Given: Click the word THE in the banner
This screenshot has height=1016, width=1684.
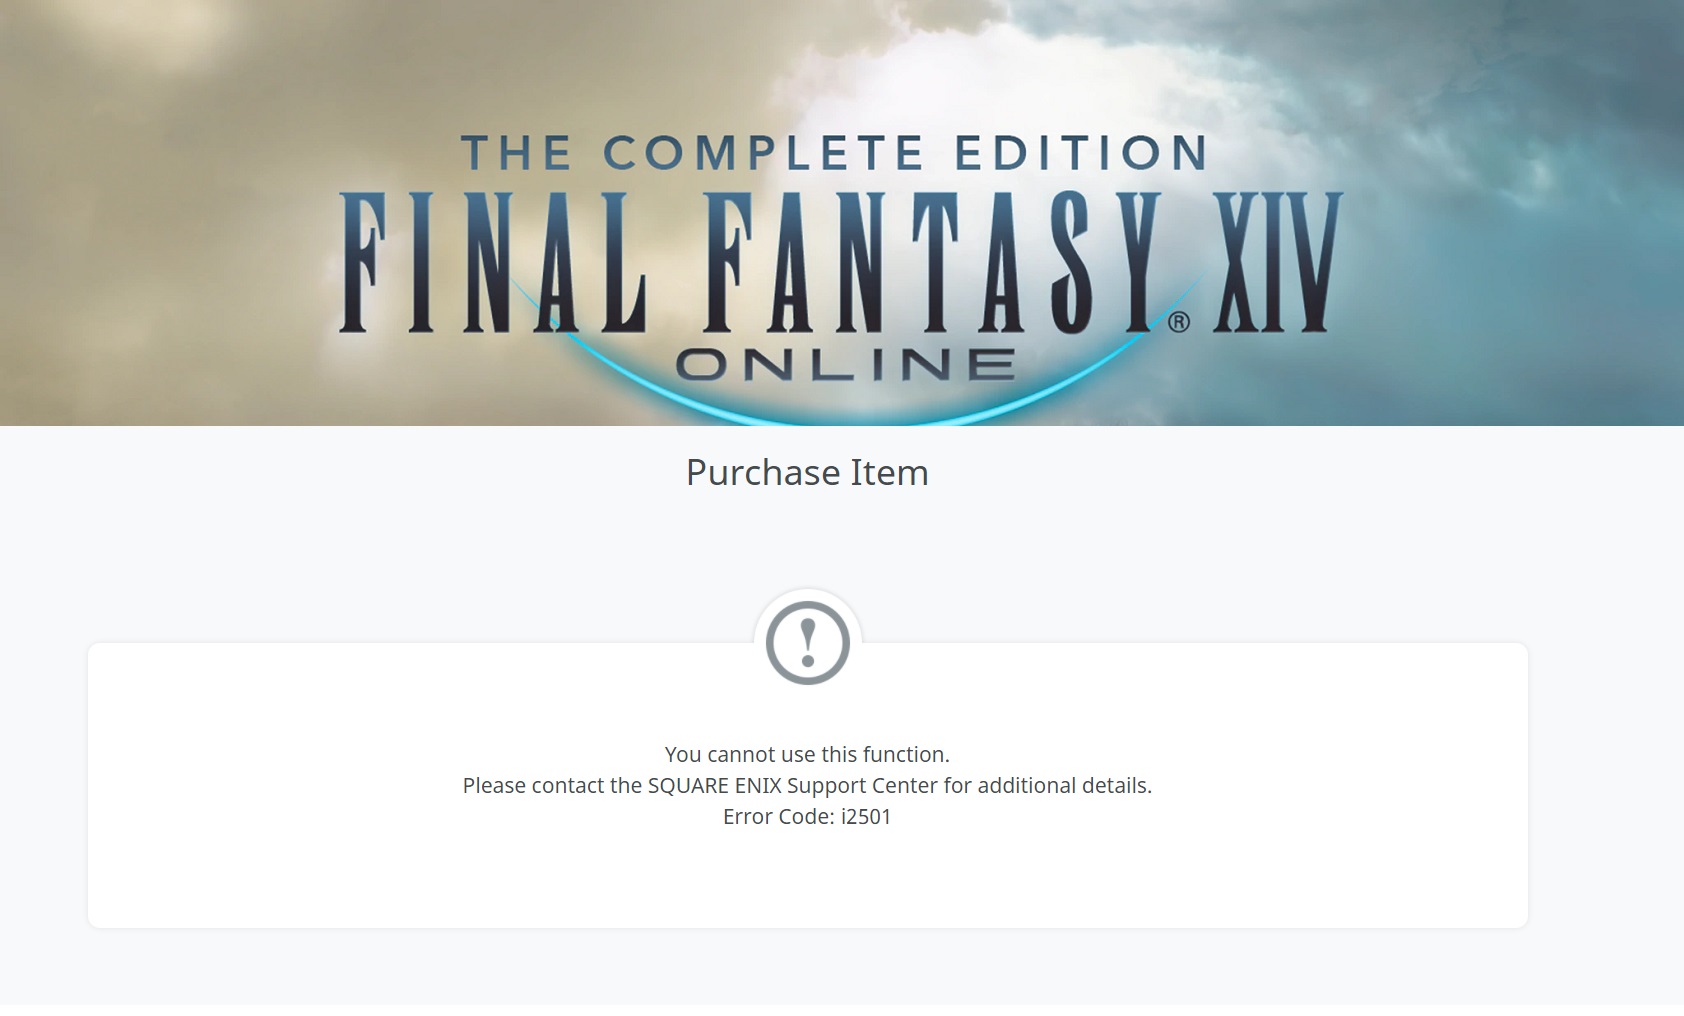Looking at the screenshot, I should 516,153.
